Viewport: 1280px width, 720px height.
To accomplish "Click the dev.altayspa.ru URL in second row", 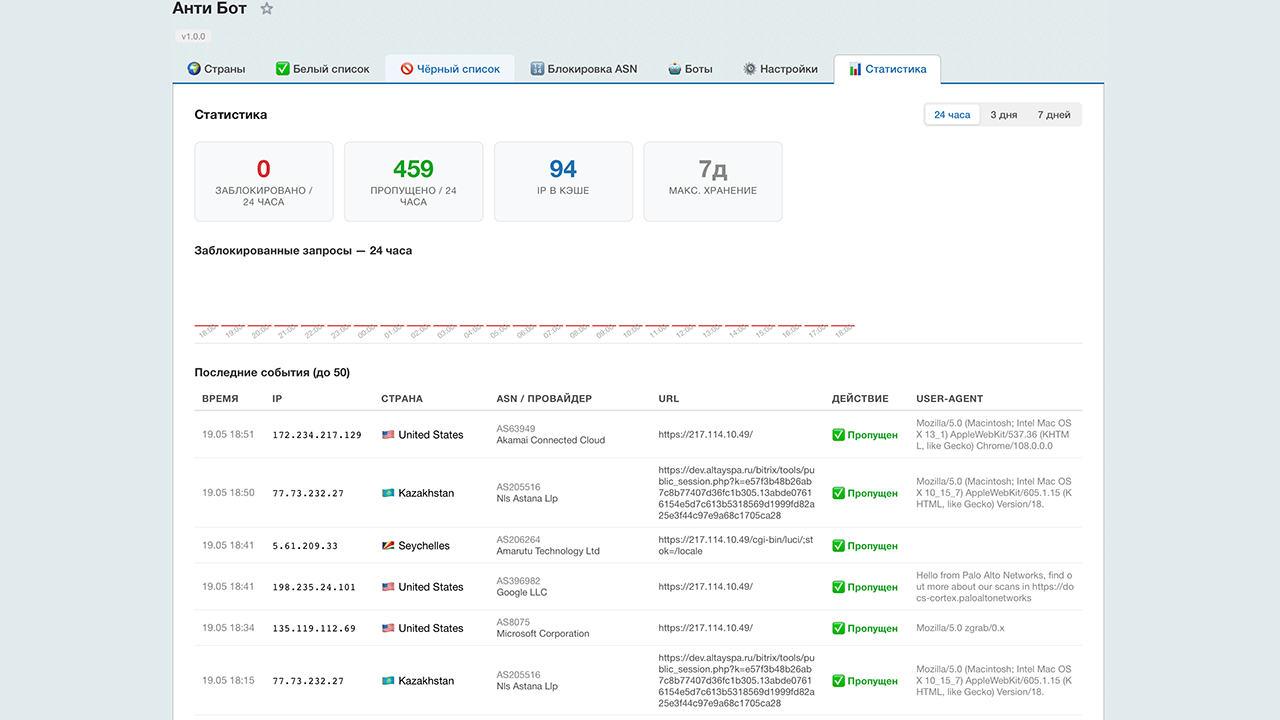I will (737, 493).
